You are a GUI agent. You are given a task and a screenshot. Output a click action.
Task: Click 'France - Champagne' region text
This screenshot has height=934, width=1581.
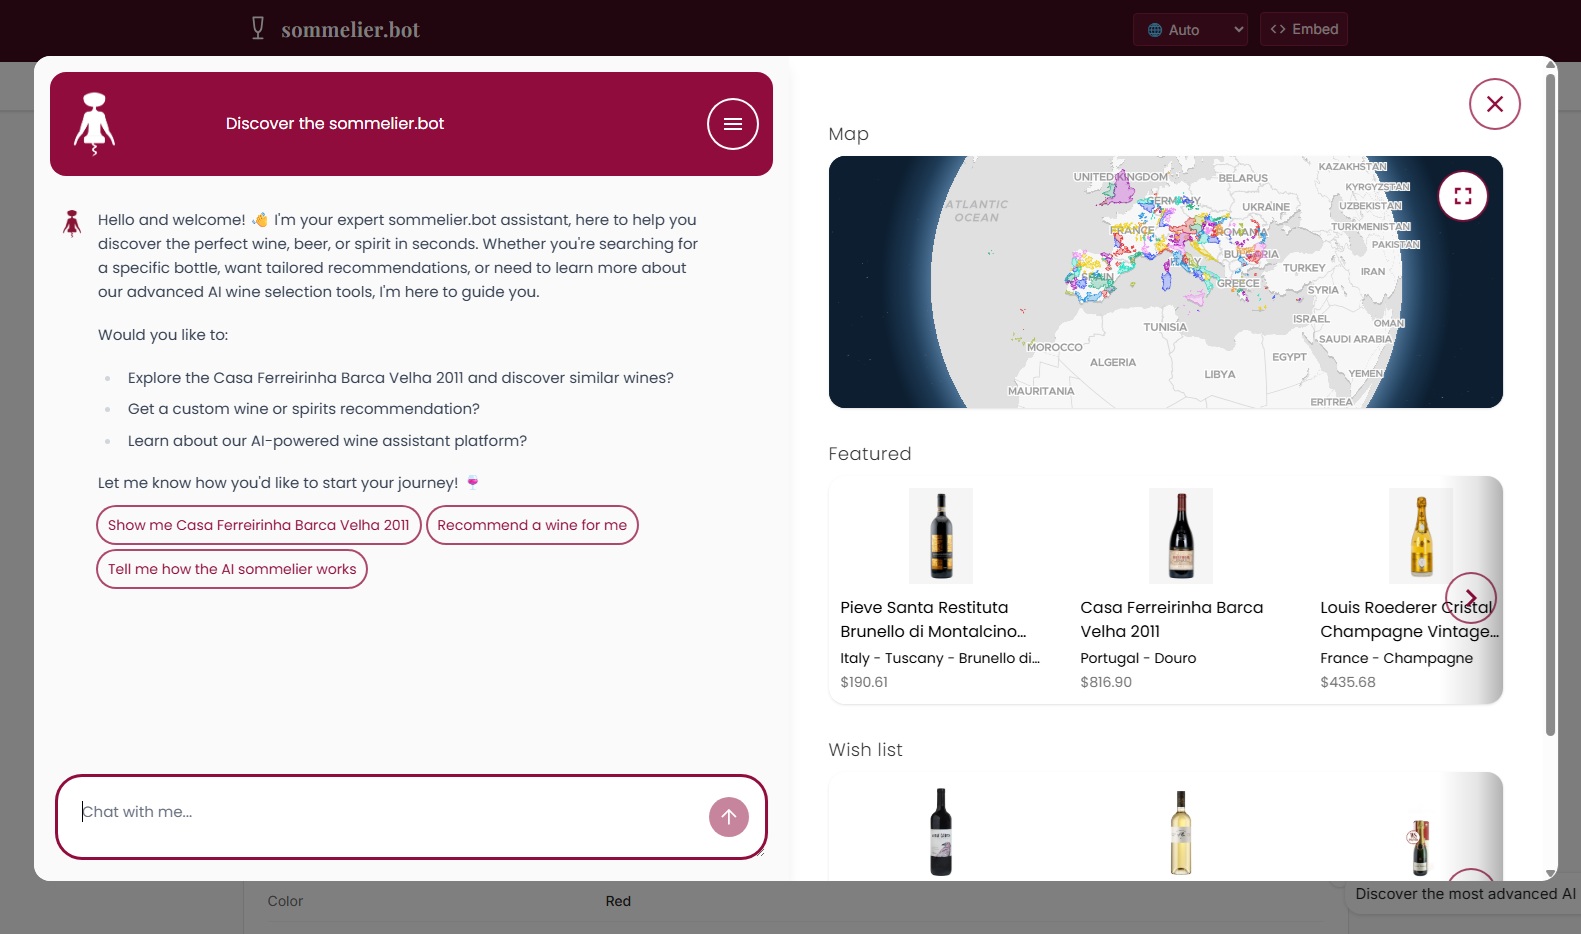[1396, 658]
